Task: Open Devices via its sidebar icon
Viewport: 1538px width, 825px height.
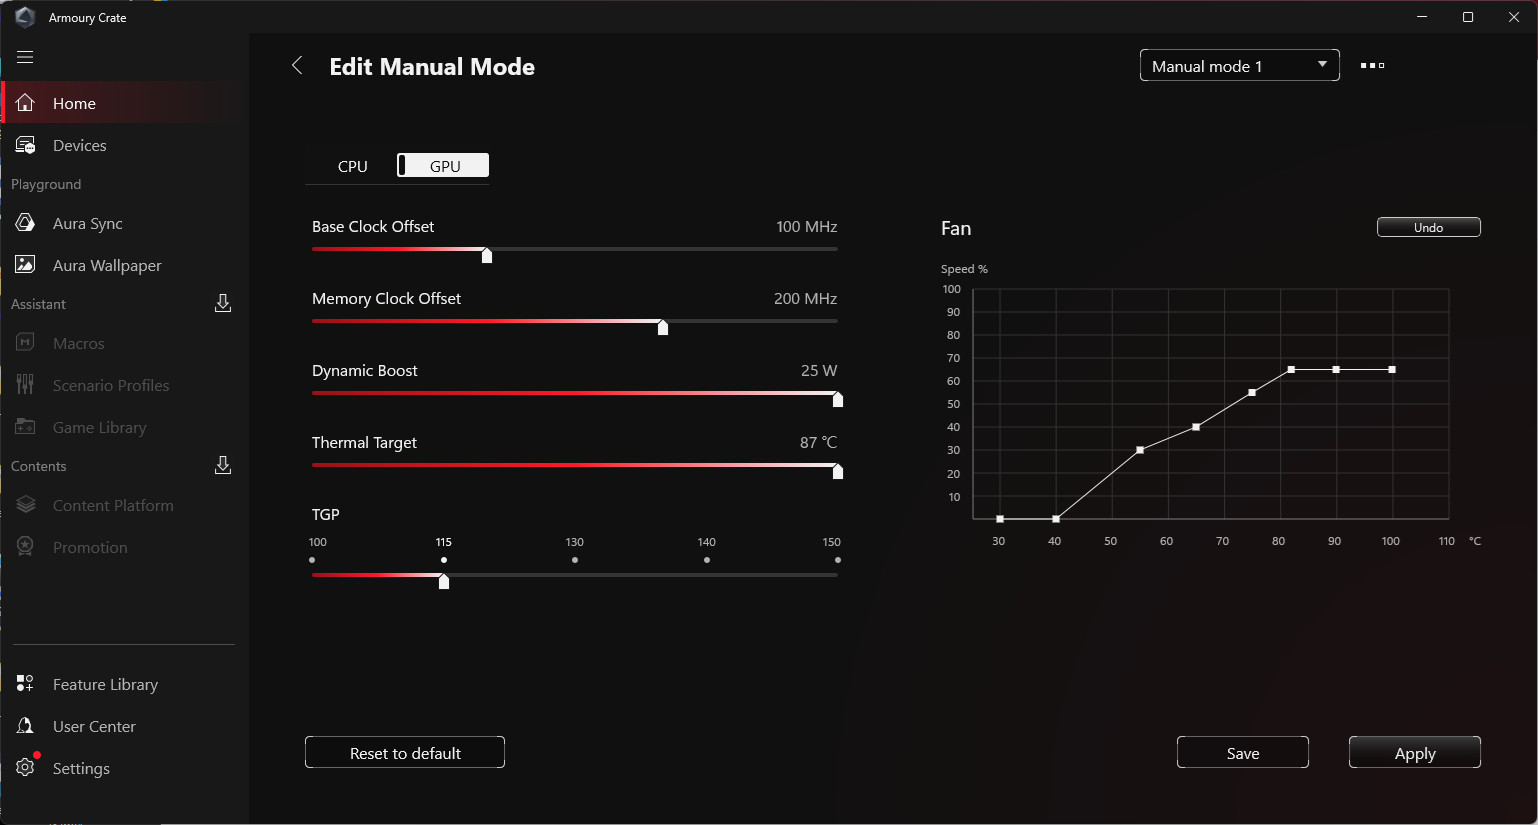Action: click(x=26, y=145)
